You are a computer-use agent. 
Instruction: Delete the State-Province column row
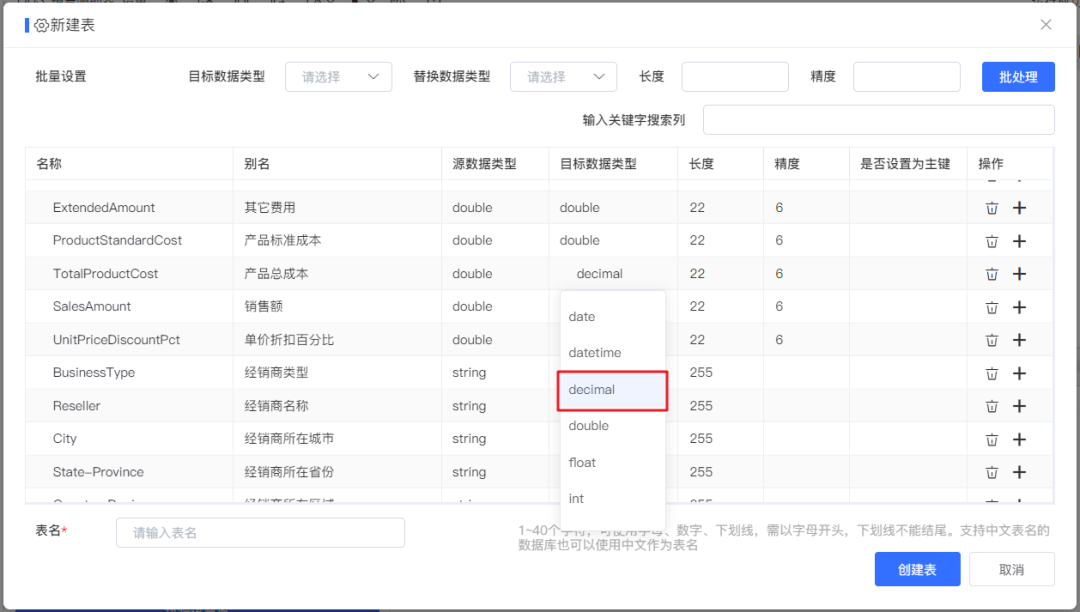click(x=991, y=471)
